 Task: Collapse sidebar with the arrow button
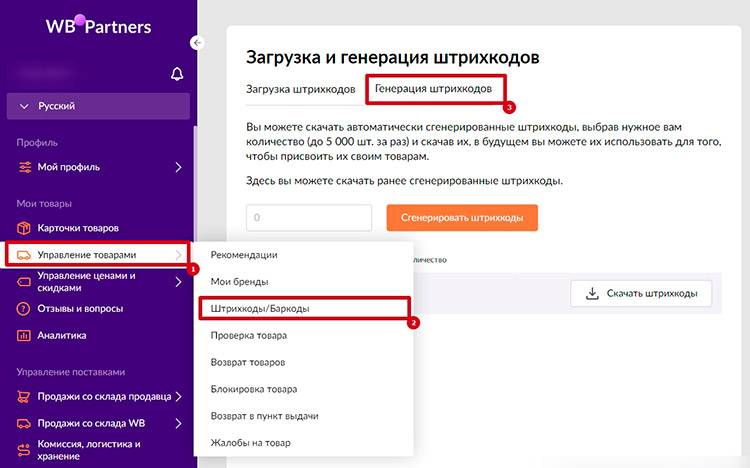coord(197,42)
